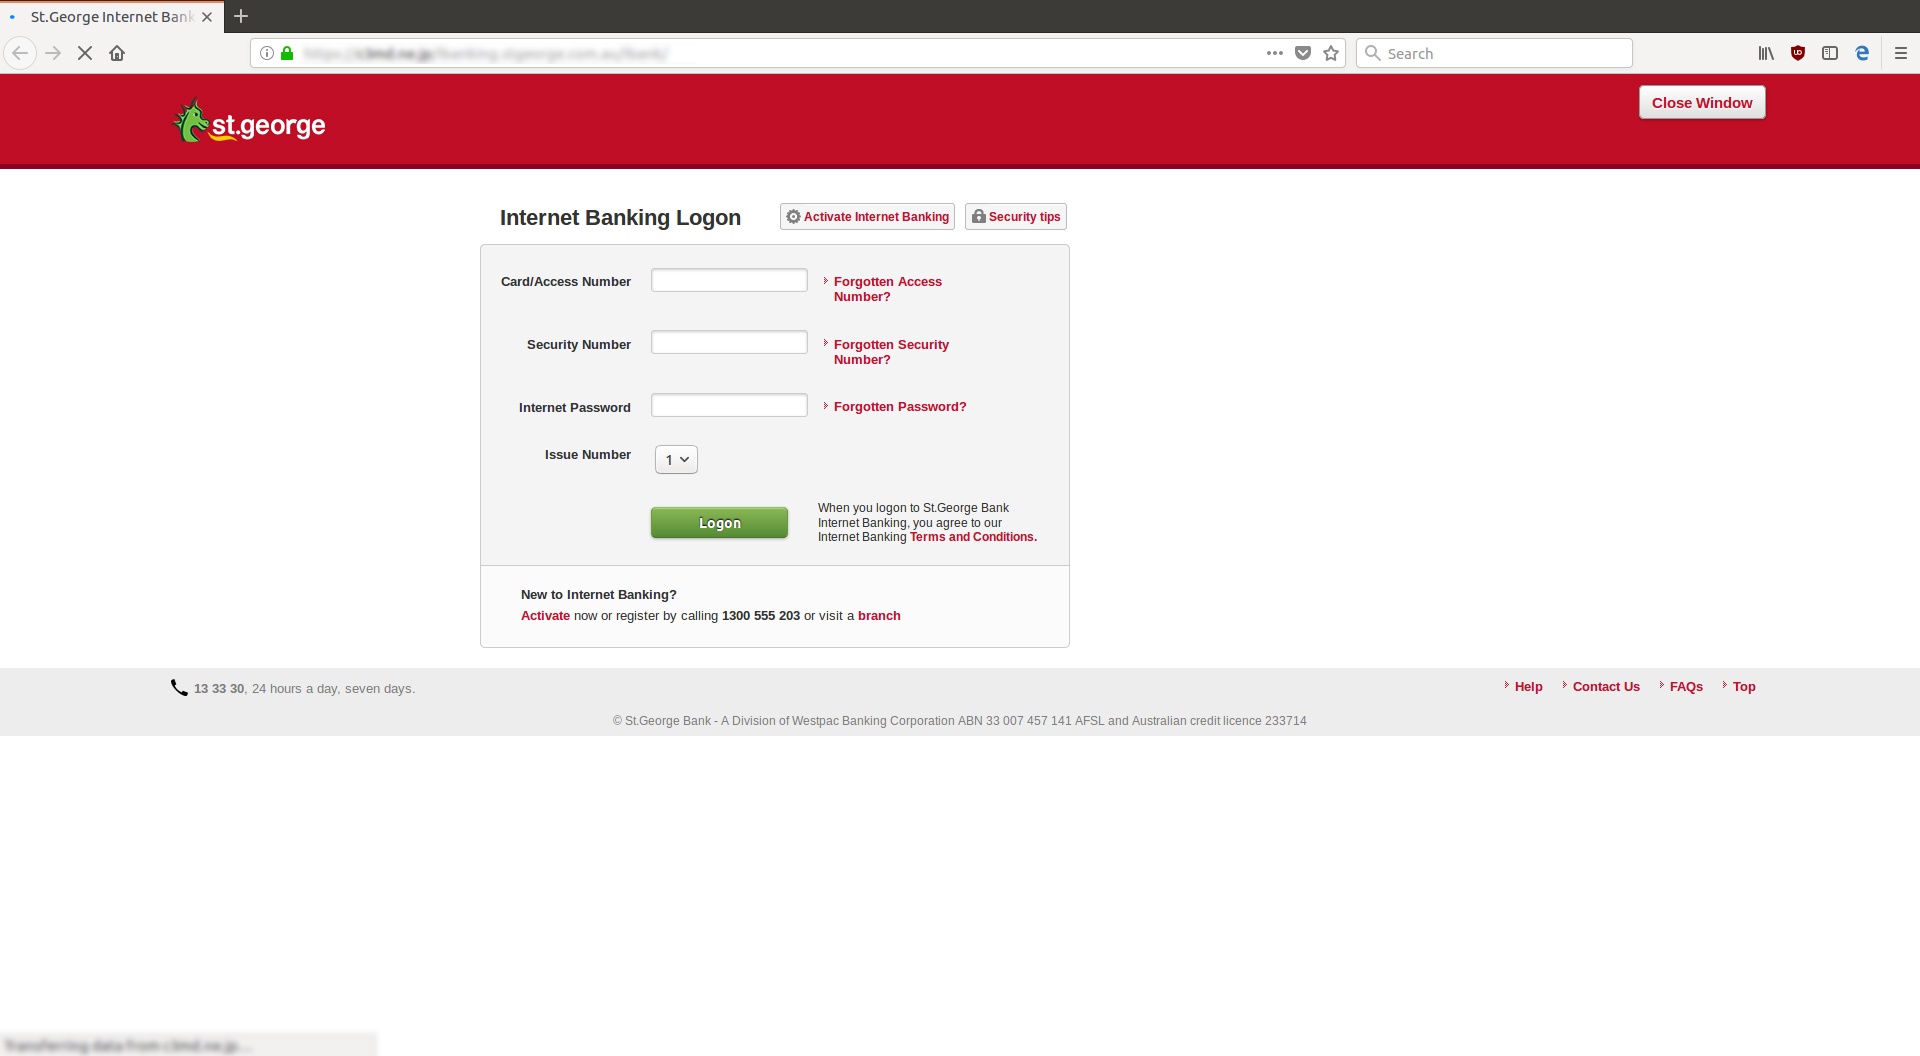Viewport: 1920px width, 1056px height.
Task: Click the green Logon button
Action: [x=719, y=523]
